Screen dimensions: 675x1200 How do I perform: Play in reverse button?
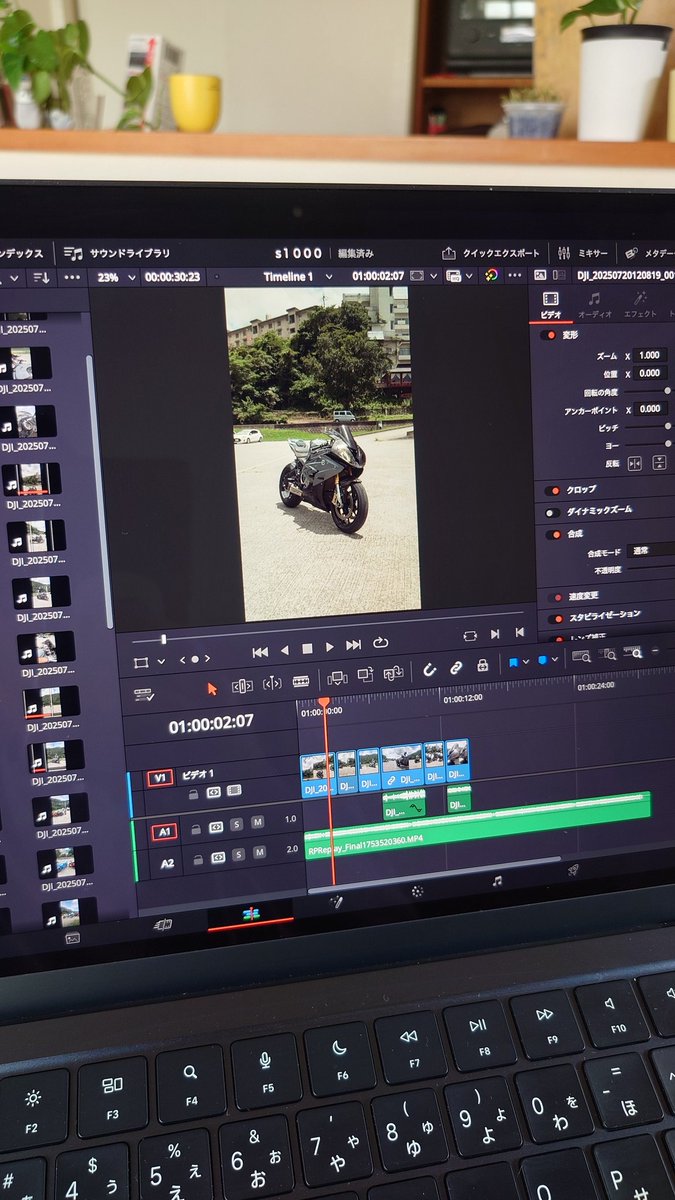click(284, 650)
